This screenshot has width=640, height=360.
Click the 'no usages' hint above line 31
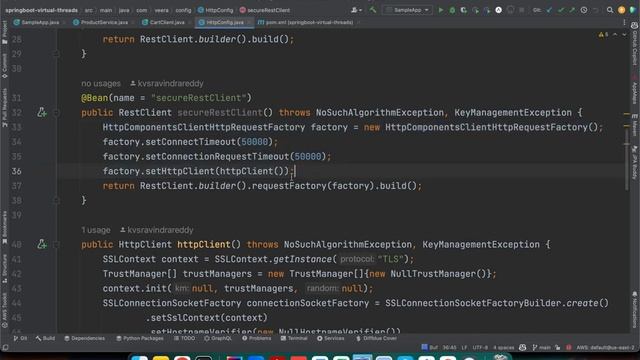101,83
